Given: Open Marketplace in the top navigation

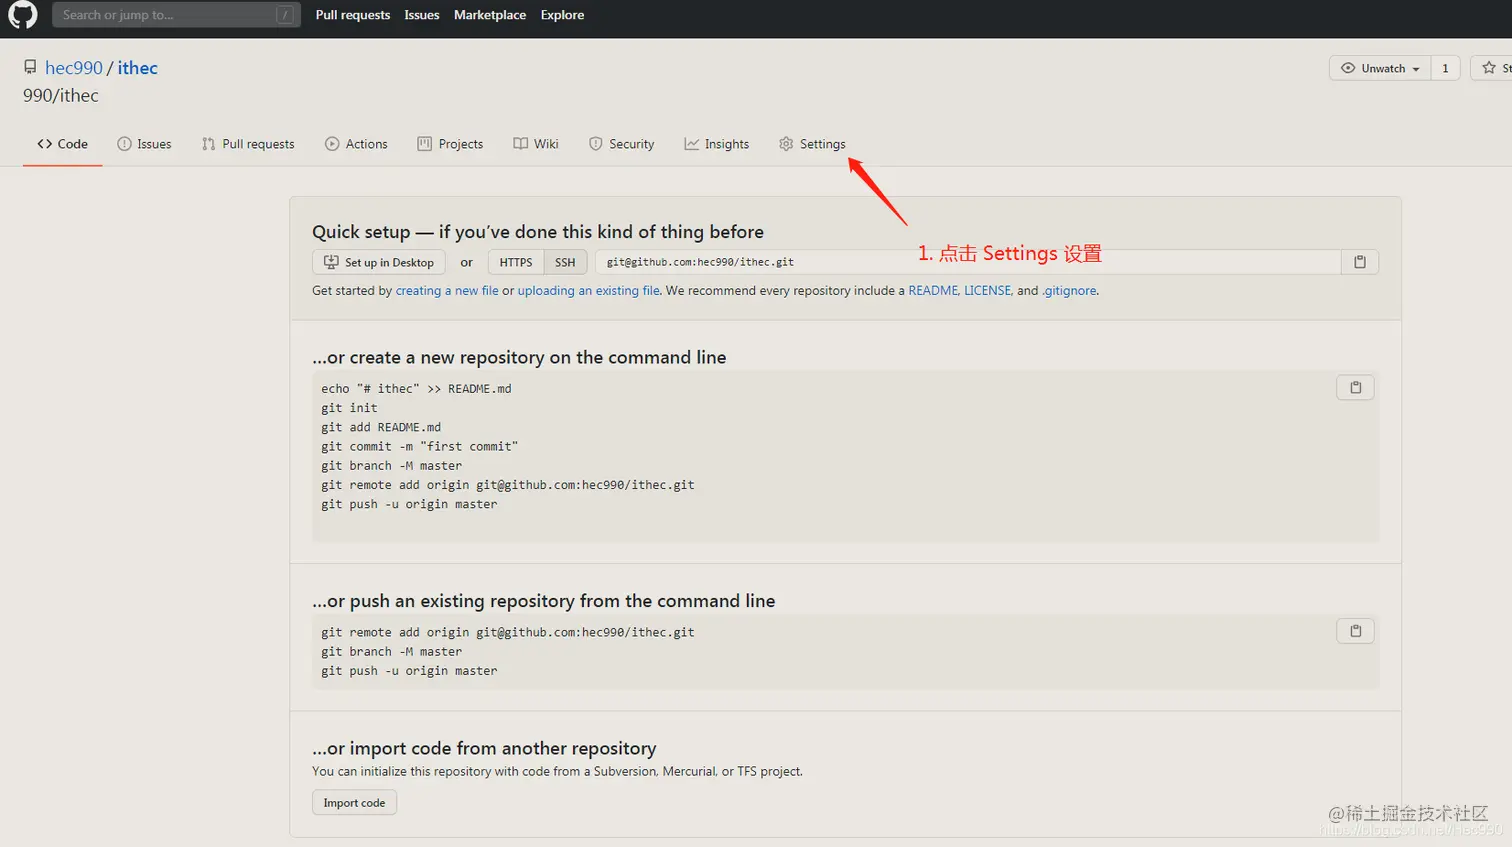Looking at the screenshot, I should 490,15.
